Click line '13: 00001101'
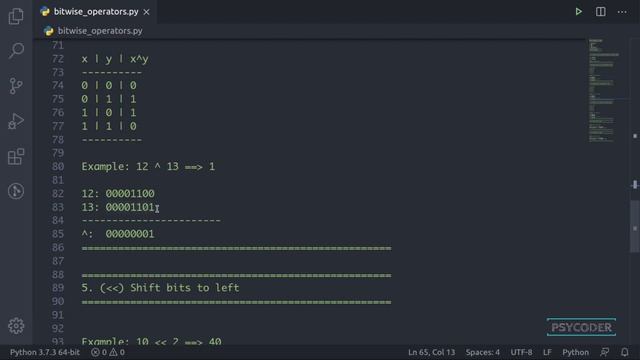 coord(118,207)
